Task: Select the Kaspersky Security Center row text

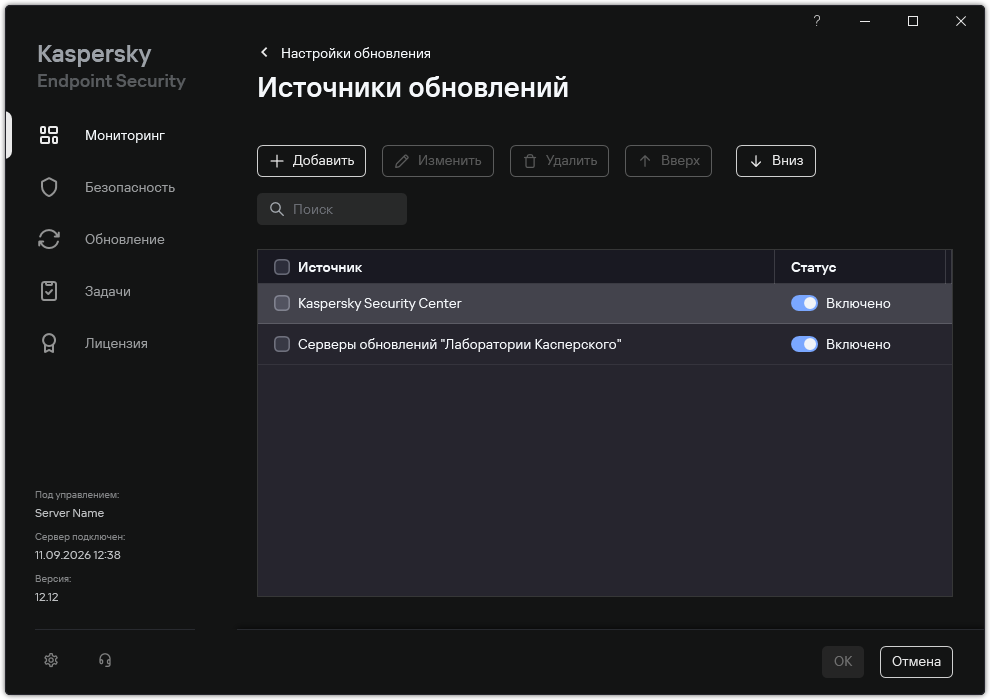Action: (379, 303)
